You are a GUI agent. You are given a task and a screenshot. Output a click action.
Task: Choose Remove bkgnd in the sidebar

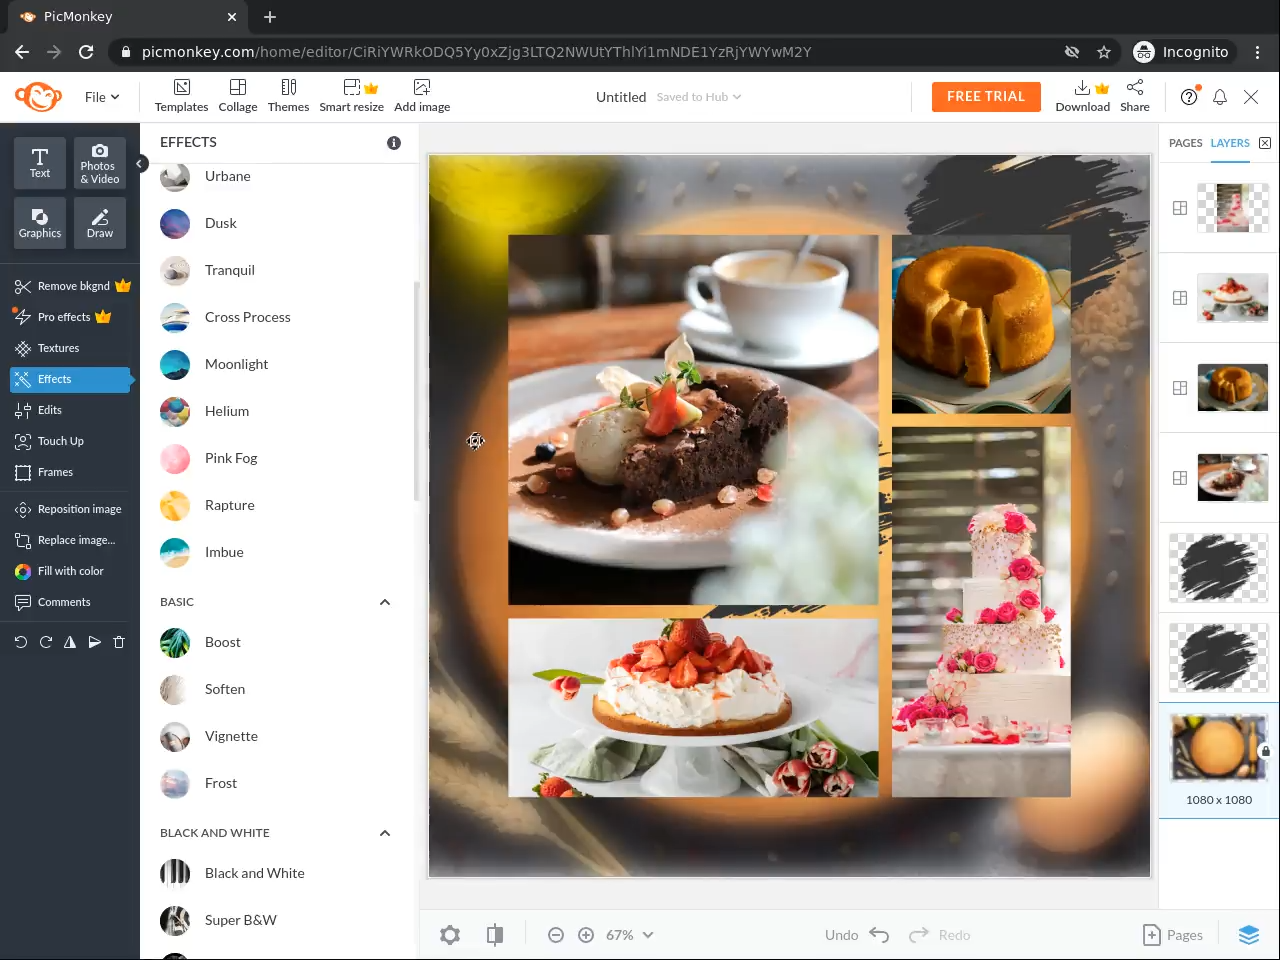tap(72, 286)
